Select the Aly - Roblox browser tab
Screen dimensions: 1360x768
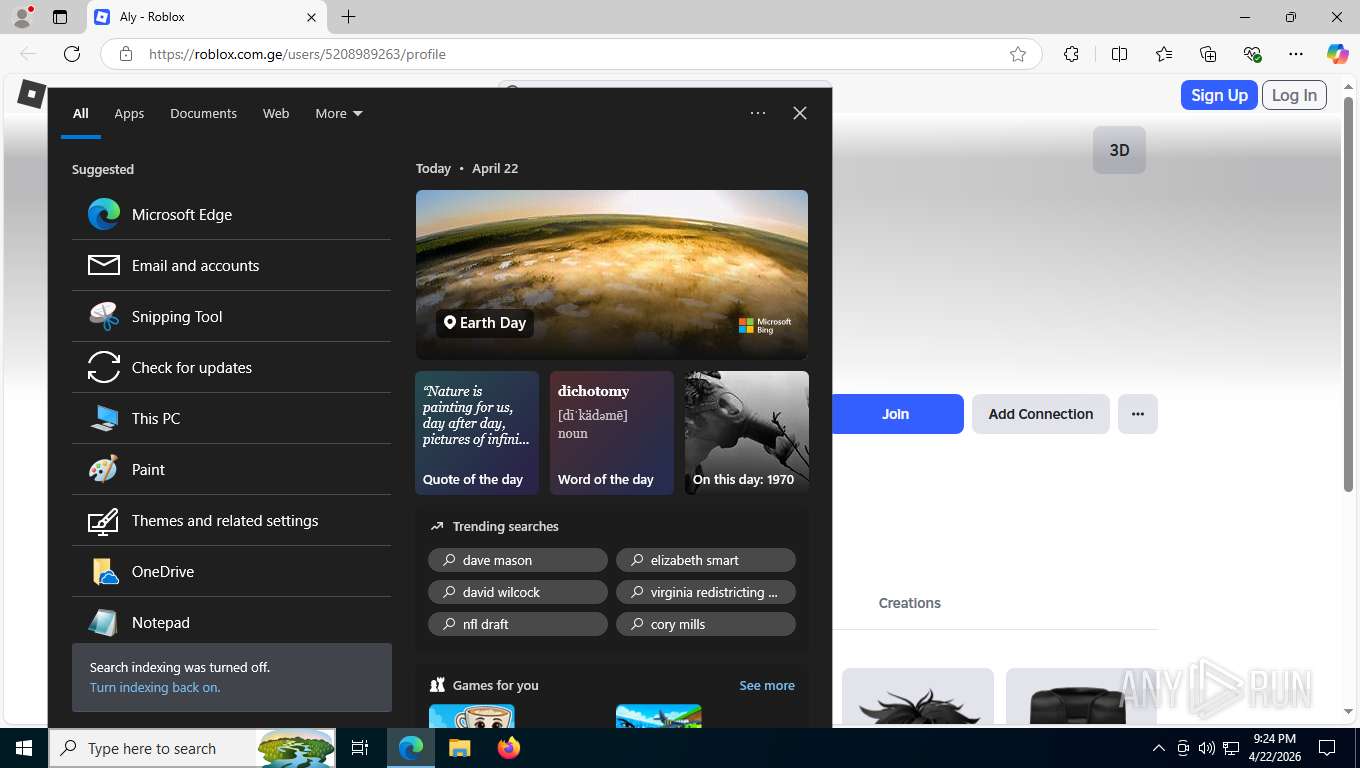tap(206, 17)
